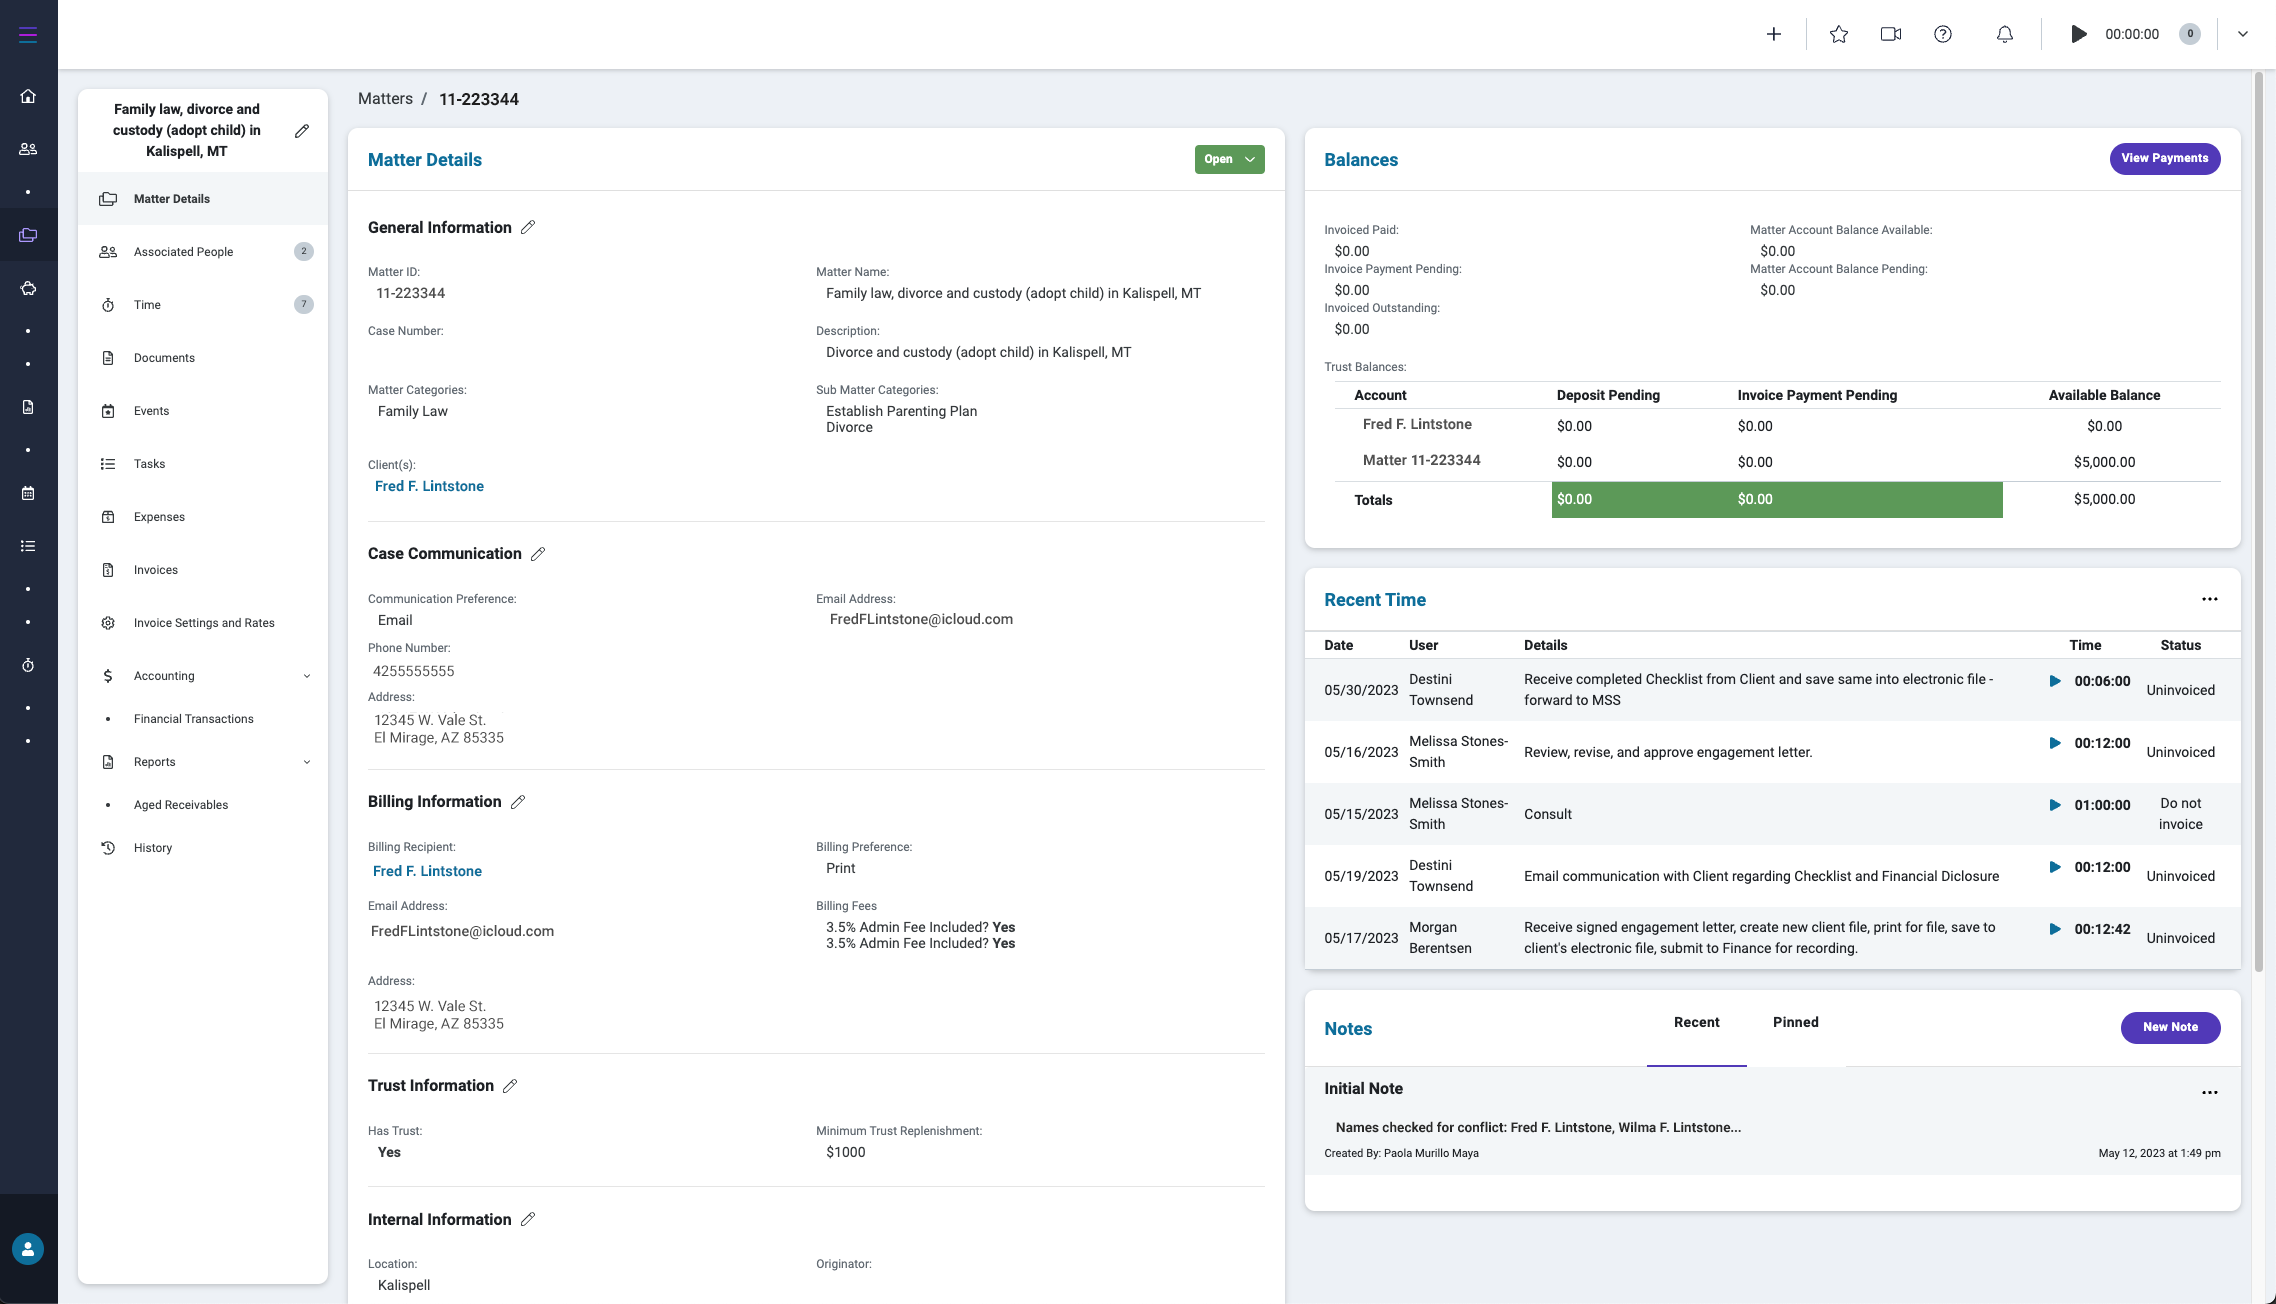Switch to the Pinned notes tab
The image size is (2276, 1304).
coord(1795,1022)
